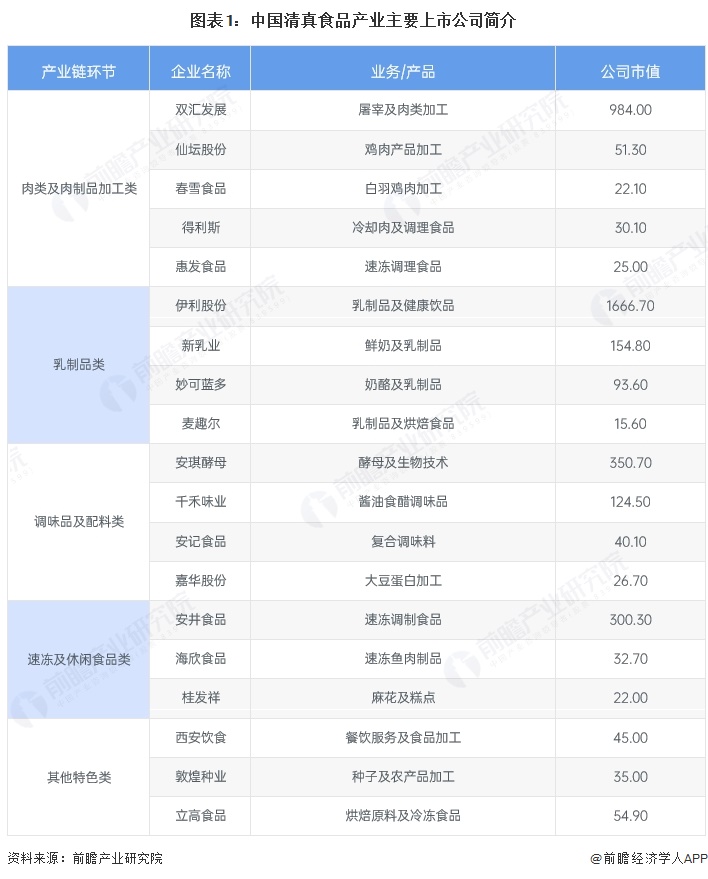The image size is (708, 879).
Task: Click the 54.90 market value
Action: [630, 816]
